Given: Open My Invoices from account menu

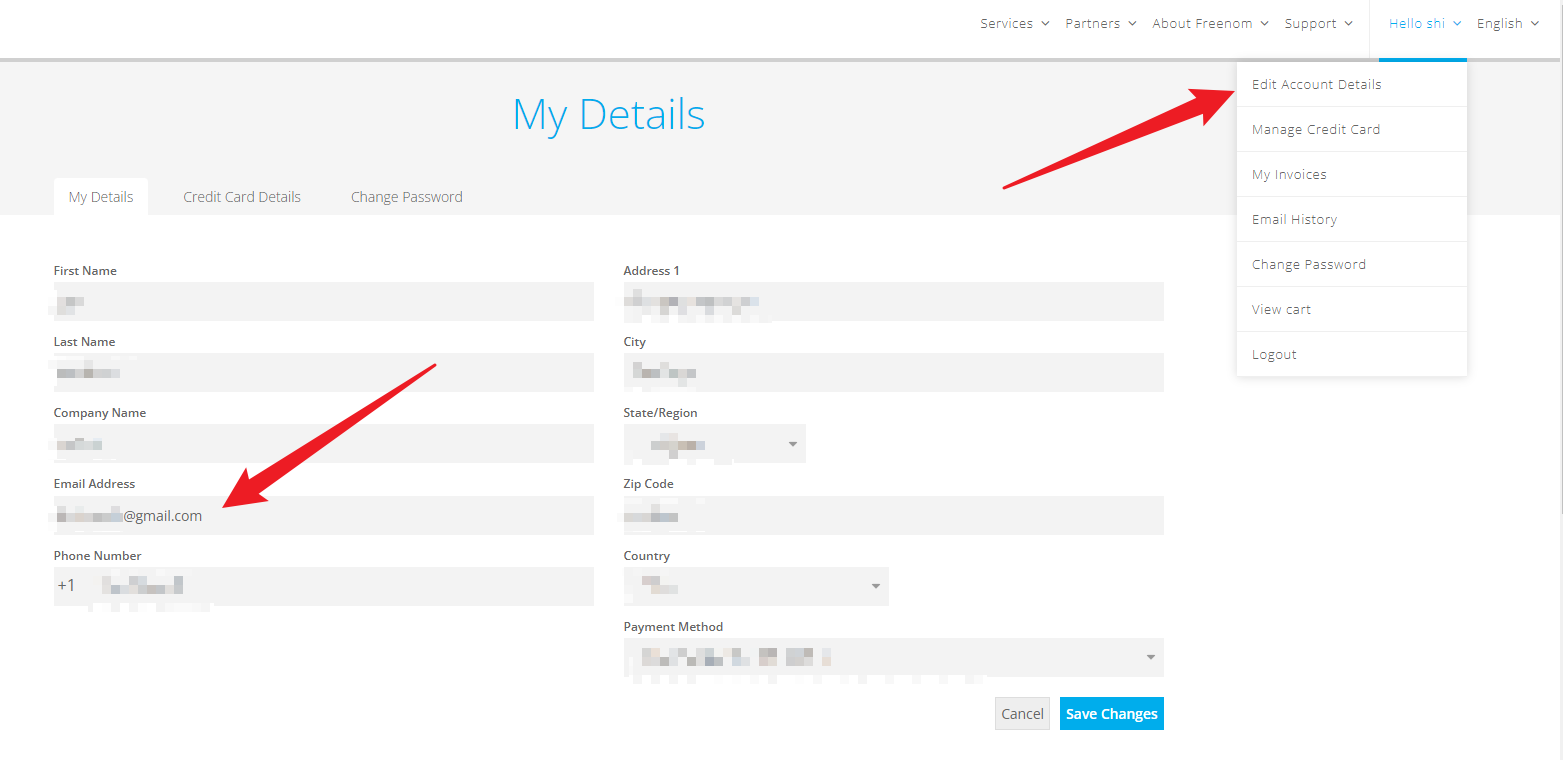Looking at the screenshot, I should click(1289, 175).
